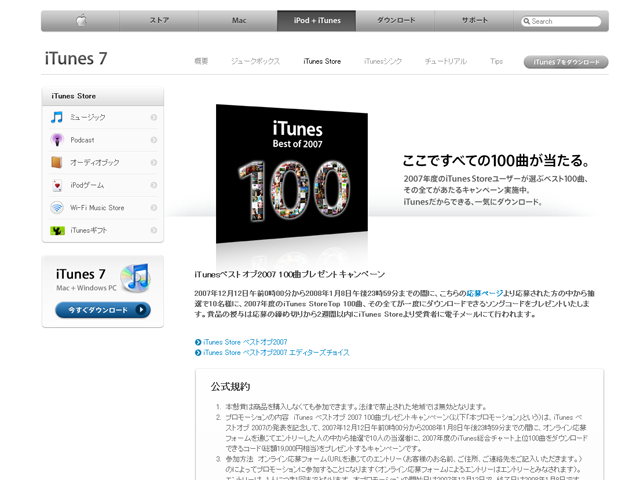Select the iTunes Store subnav link
The width and height of the screenshot is (640, 480).
click(322, 61)
